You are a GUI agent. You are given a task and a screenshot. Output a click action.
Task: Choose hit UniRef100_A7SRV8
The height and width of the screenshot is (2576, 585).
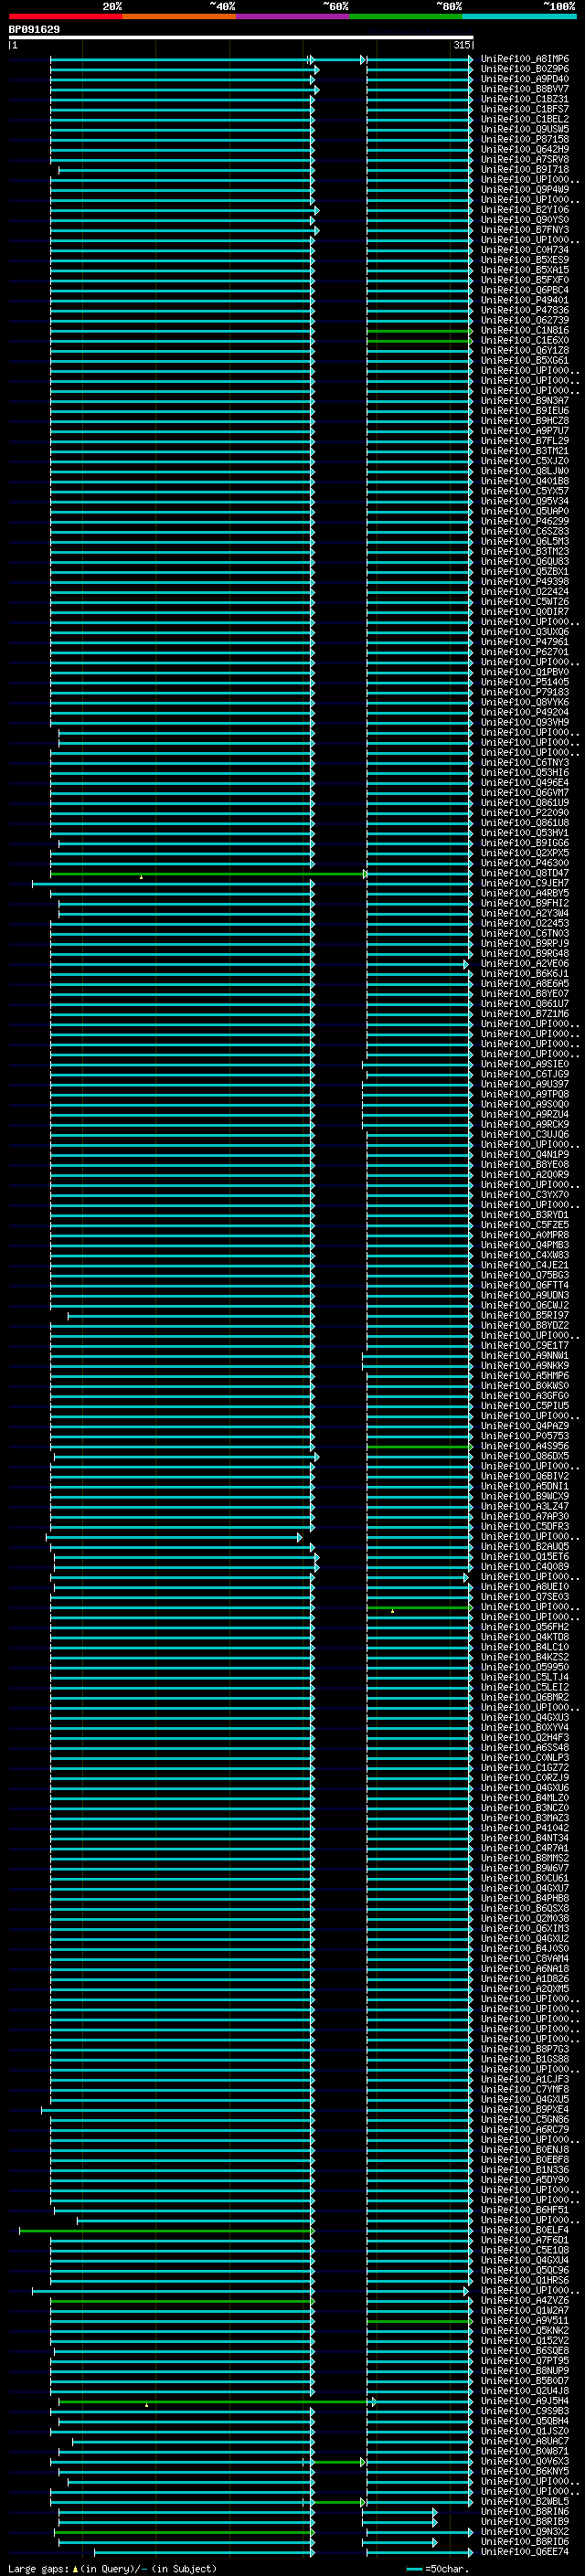[x=524, y=159]
